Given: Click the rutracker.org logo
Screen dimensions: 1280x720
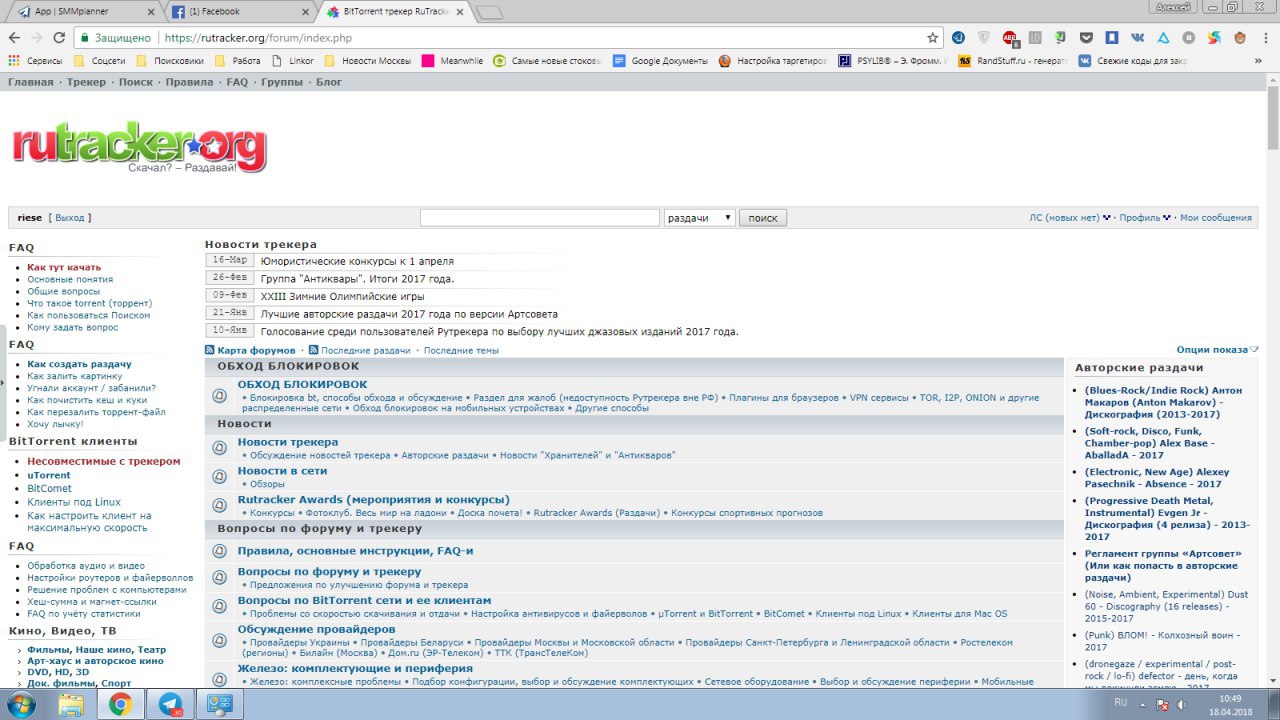Looking at the screenshot, I should (x=140, y=150).
